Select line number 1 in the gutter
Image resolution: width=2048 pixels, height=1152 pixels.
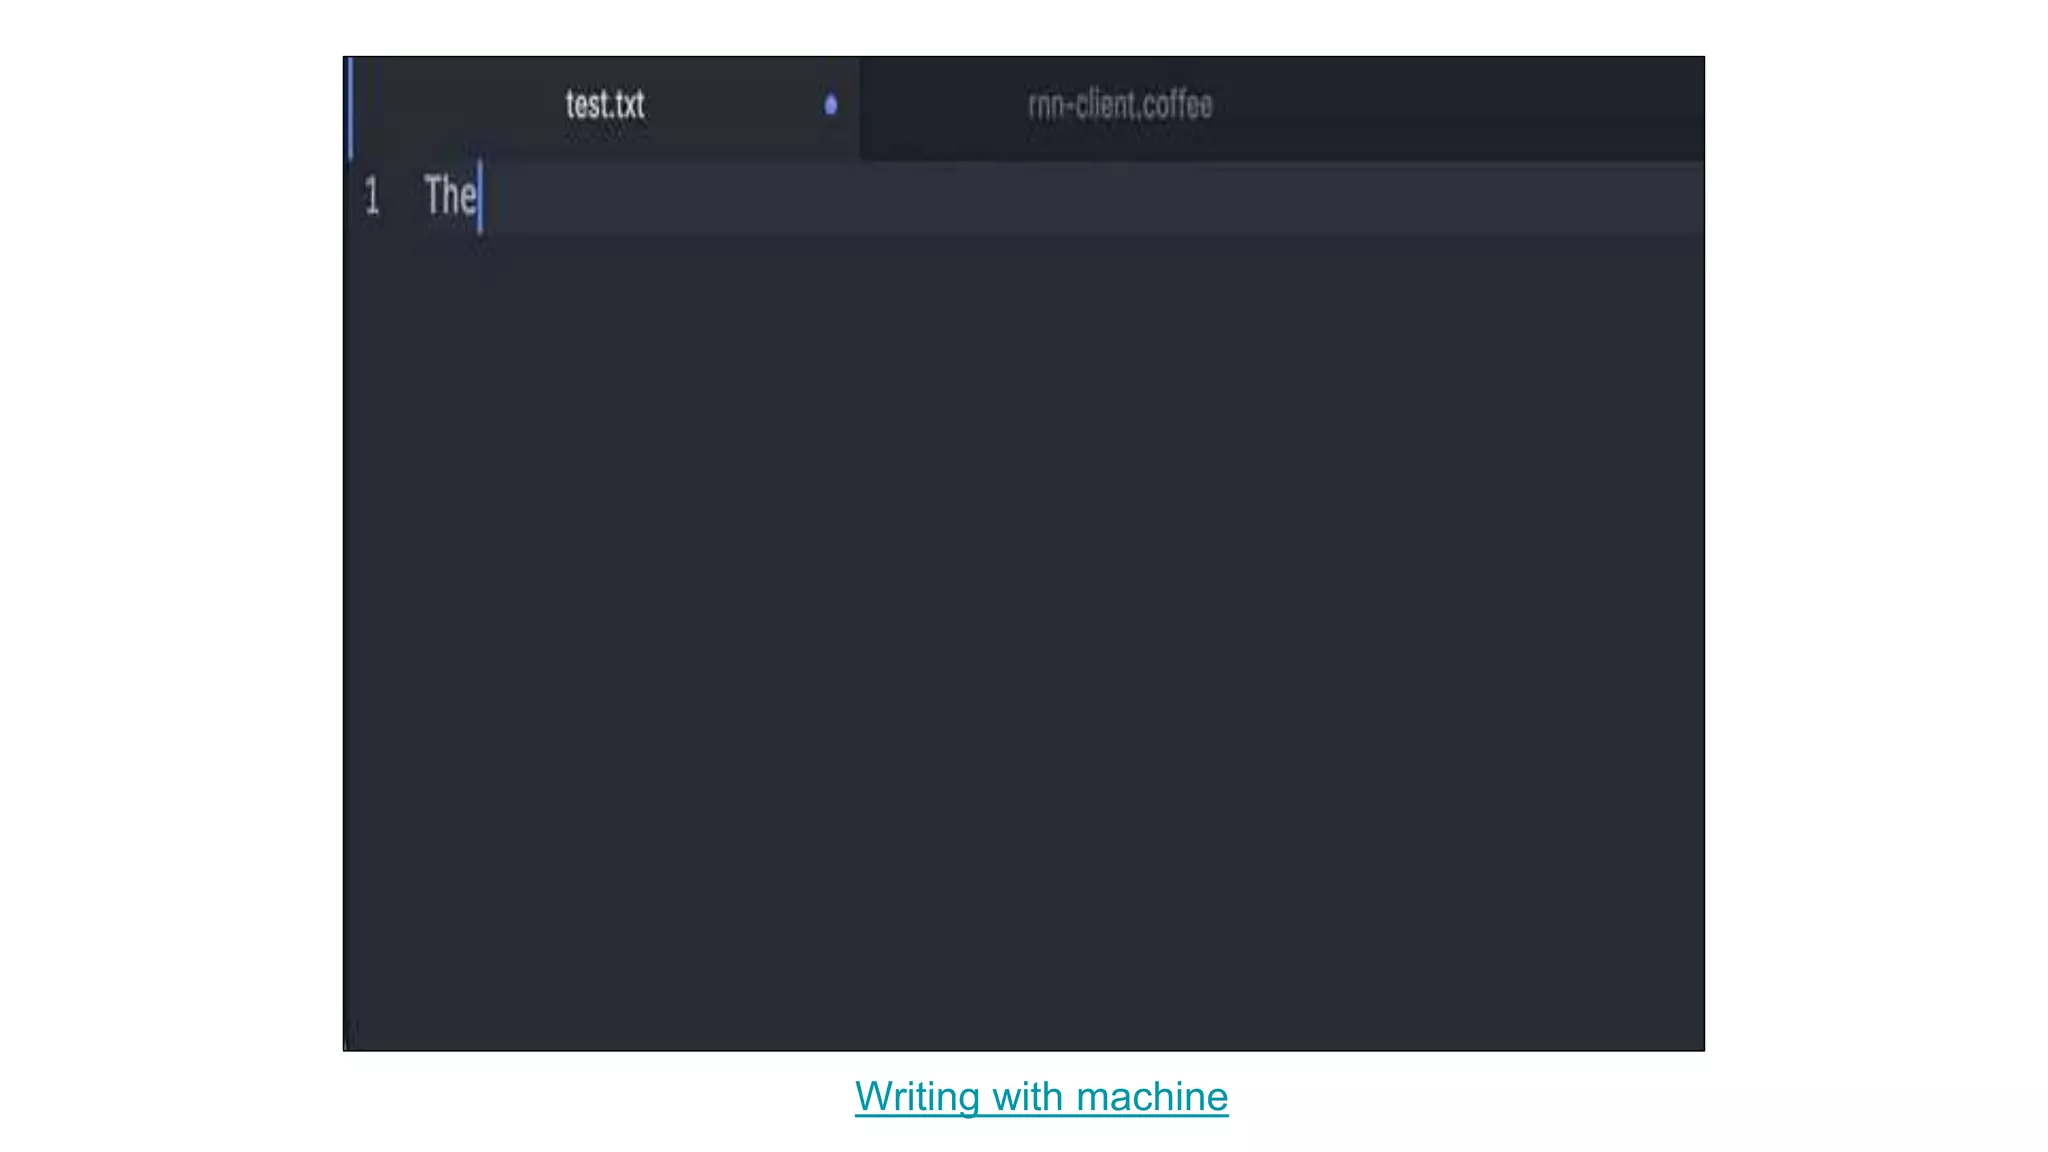[x=372, y=196]
